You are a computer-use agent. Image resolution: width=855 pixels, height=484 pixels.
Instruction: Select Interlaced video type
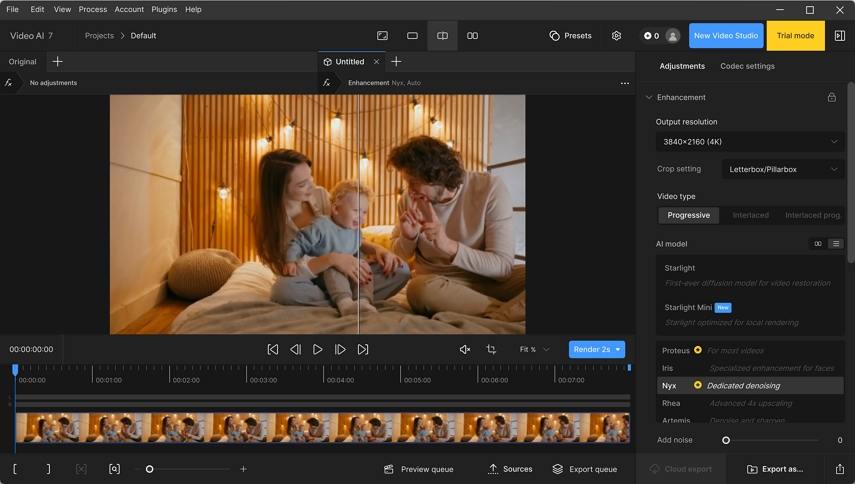point(750,215)
